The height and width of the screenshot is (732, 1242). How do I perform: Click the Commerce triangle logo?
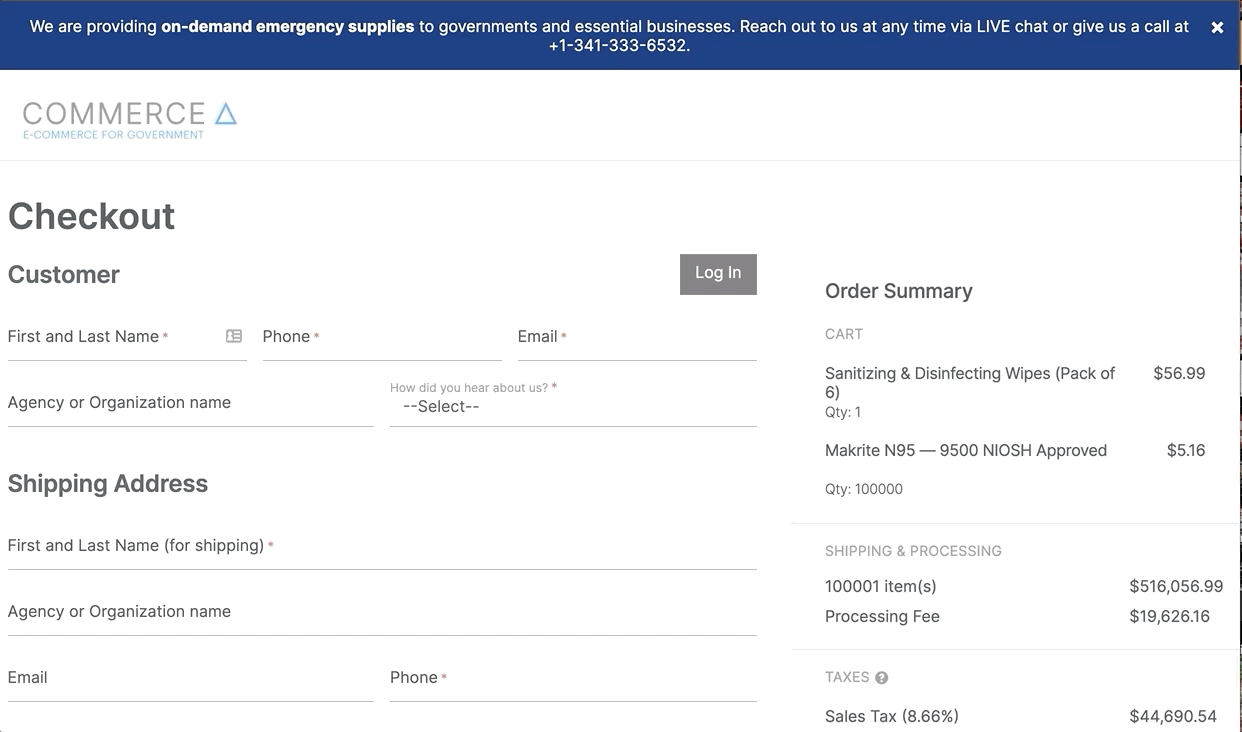pyautogui.click(x=226, y=114)
